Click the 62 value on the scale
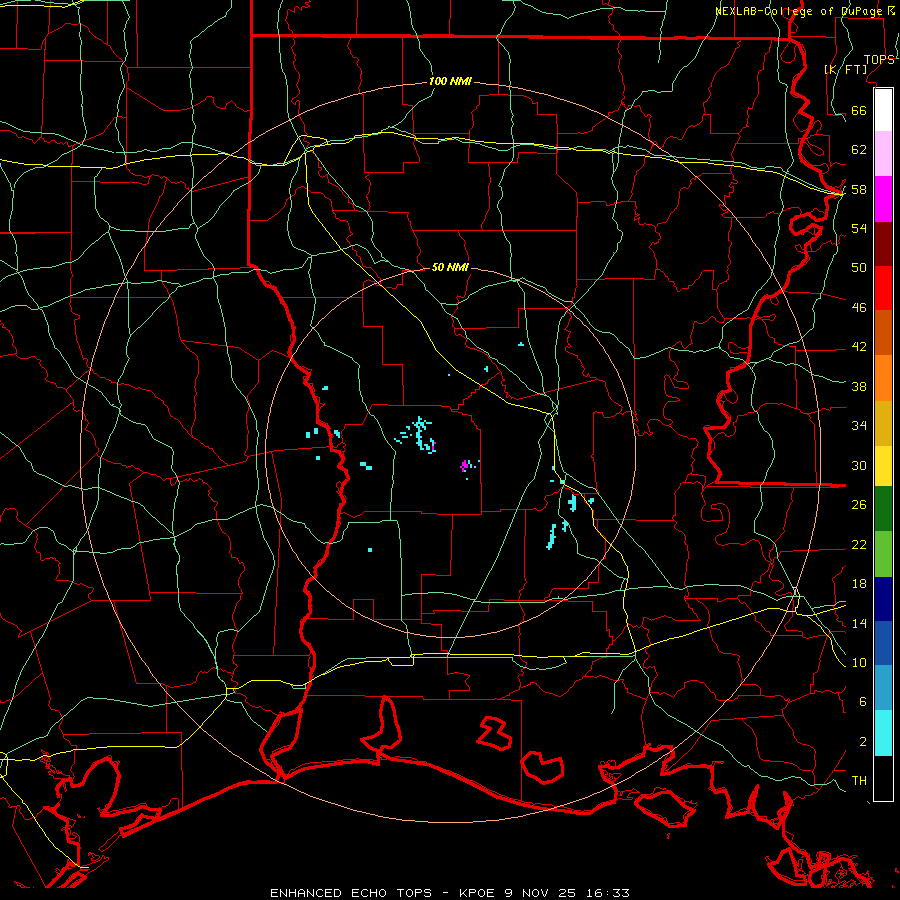 859,150
